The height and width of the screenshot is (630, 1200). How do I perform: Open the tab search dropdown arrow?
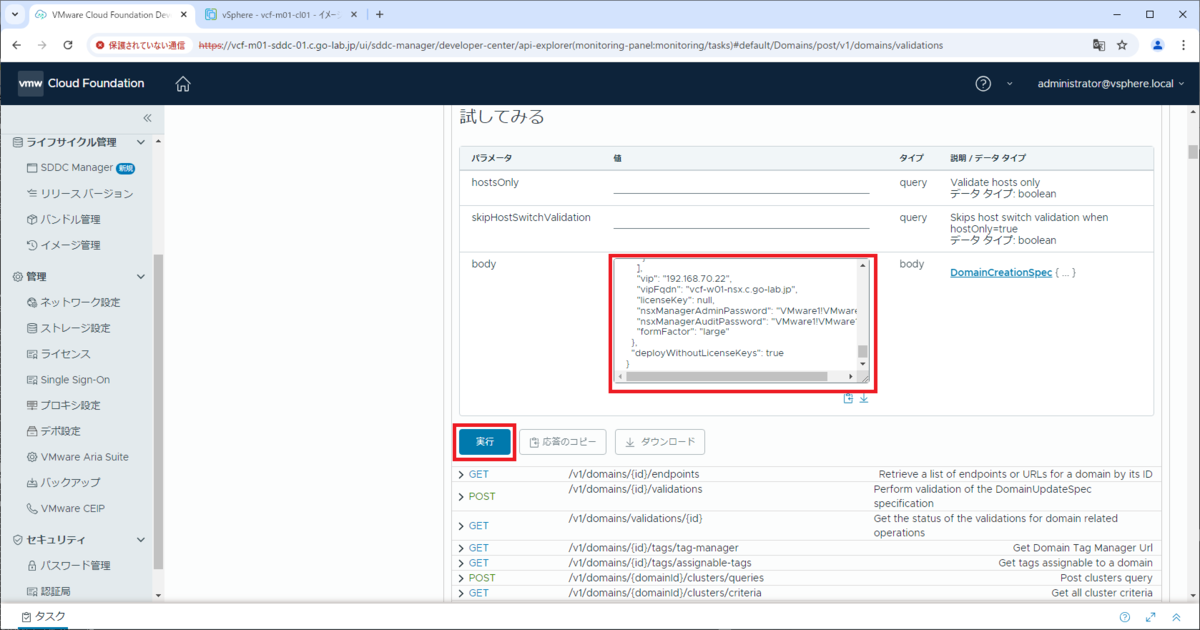(13, 15)
